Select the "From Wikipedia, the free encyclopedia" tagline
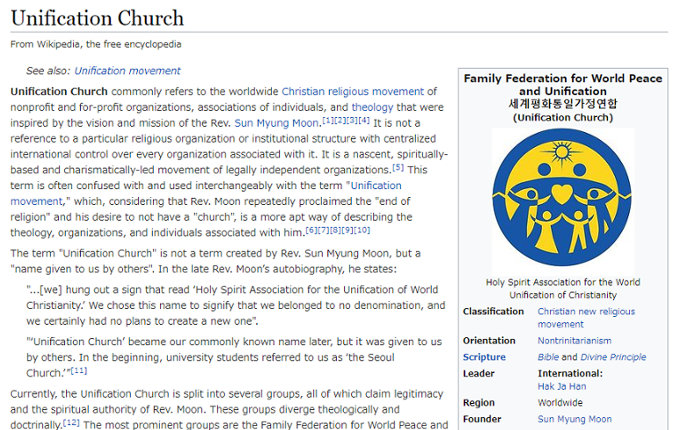The image size is (680, 430). [96, 44]
